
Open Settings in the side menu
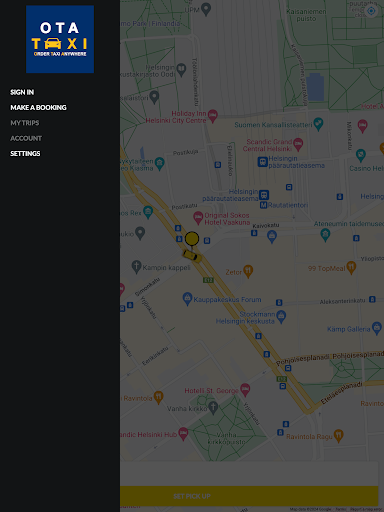(25, 154)
